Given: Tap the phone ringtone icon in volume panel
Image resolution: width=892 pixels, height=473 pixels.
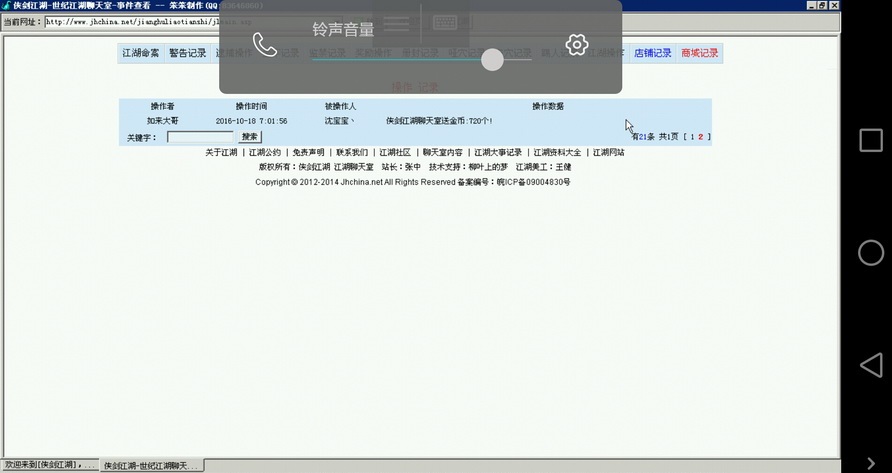Looking at the screenshot, I should (x=265, y=44).
